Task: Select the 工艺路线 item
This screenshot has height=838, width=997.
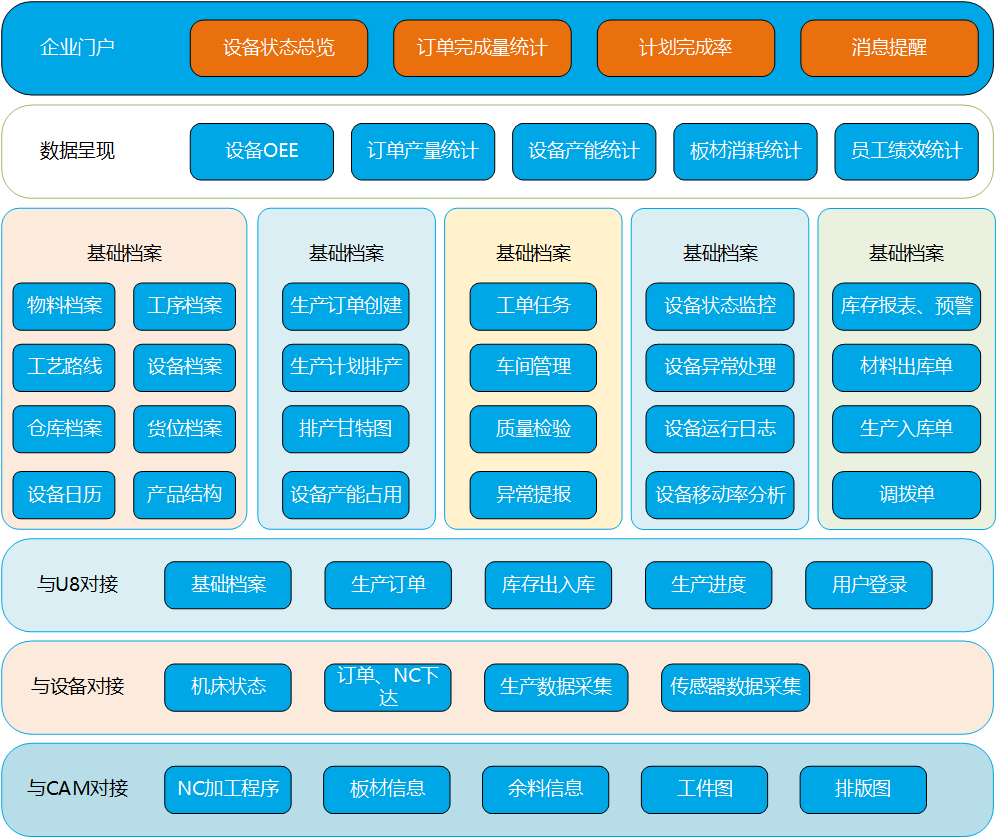Action: (x=64, y=367)
